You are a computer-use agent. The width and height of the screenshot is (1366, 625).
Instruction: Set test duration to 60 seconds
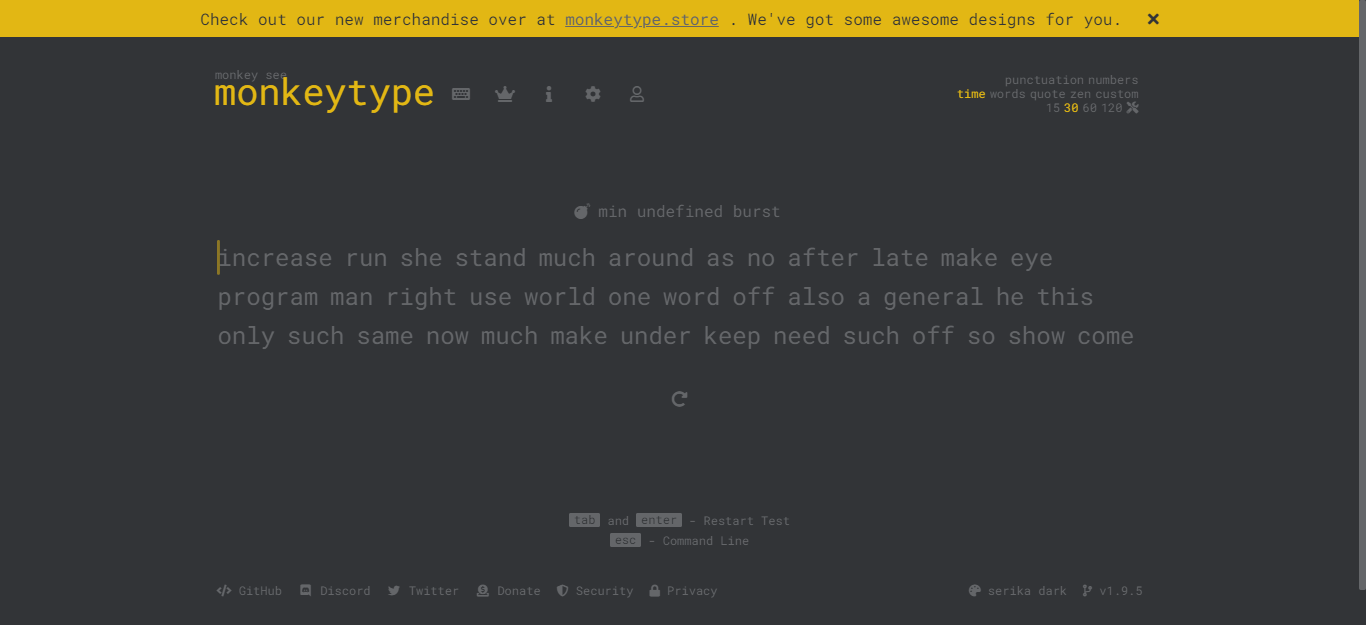coord(1089,108)
